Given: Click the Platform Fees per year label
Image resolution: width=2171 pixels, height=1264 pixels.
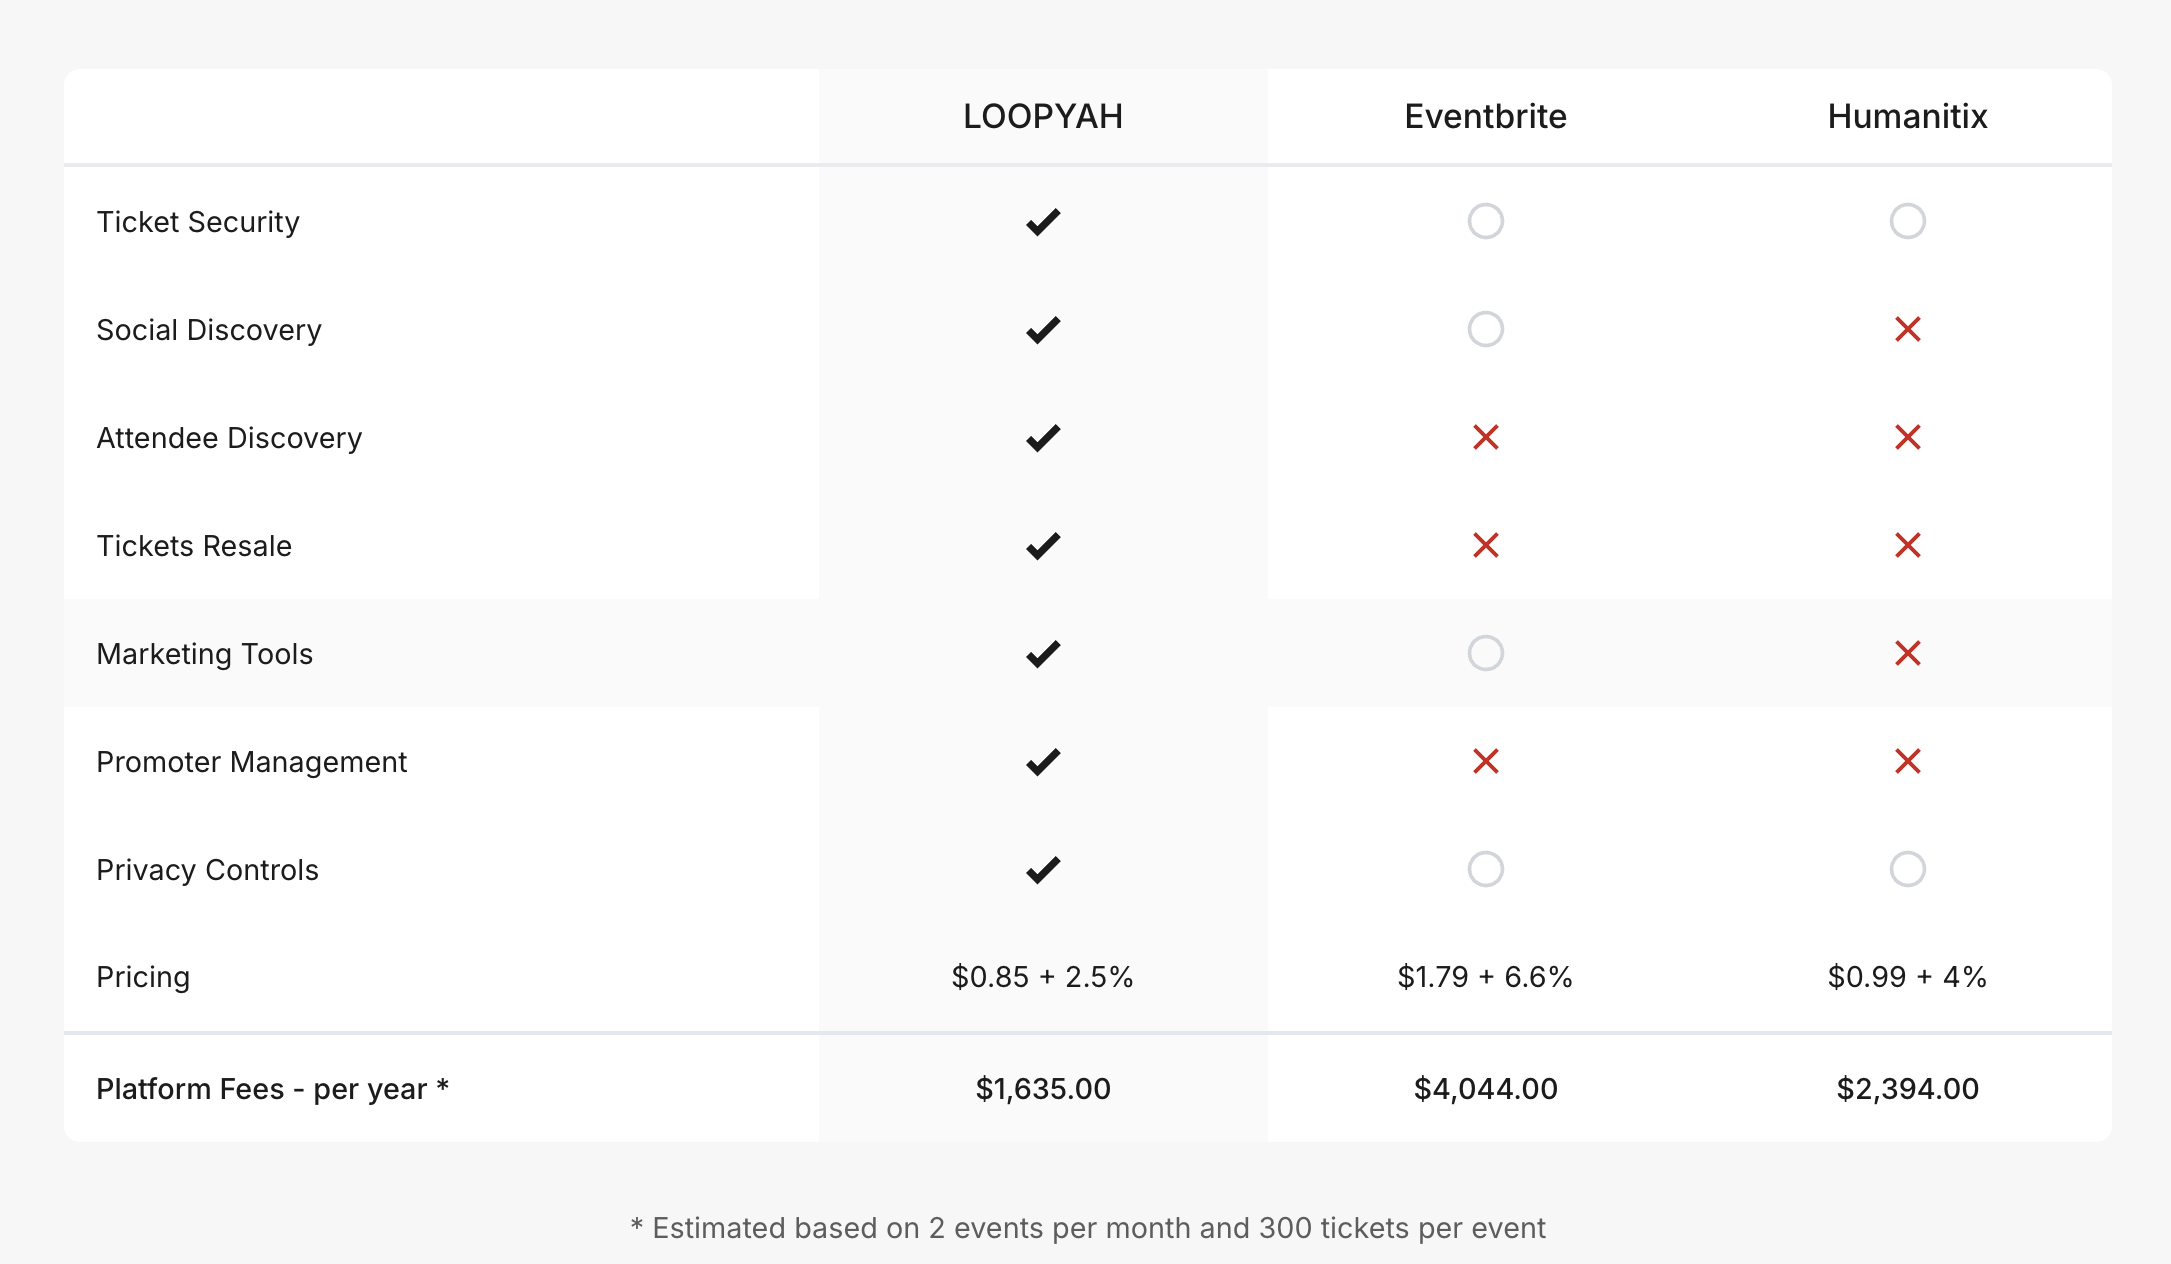Looking at the screenshot, I should click(x=272, y=1089).
